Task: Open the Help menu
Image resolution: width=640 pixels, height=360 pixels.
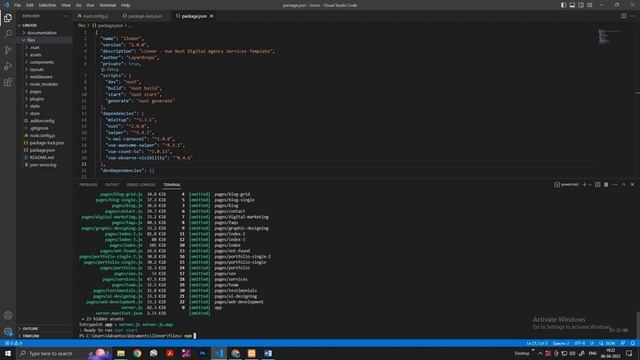Action: [125, 5]
